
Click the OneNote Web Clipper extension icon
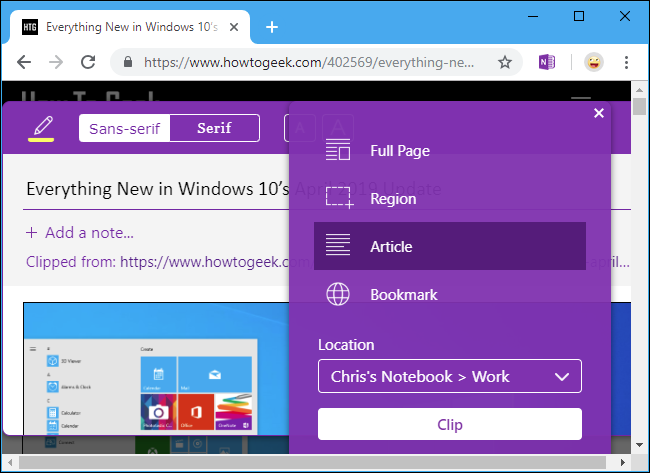(547, 62)
